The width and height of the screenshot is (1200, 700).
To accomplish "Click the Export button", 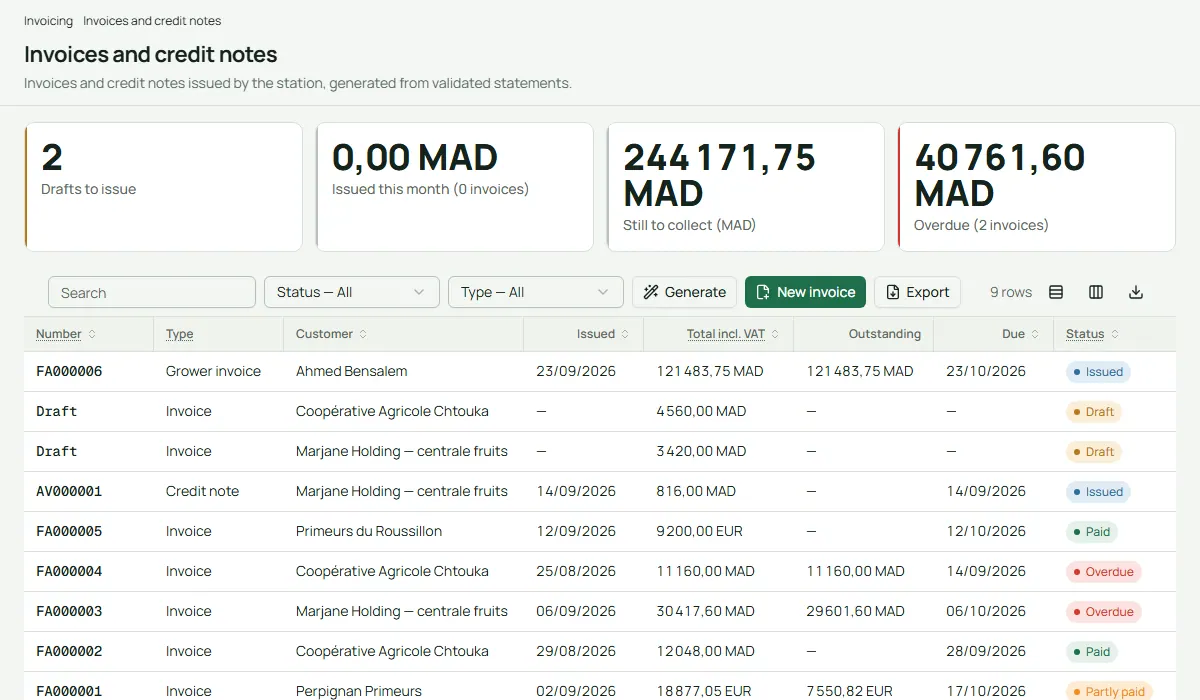I will click(x=917, y=292).
